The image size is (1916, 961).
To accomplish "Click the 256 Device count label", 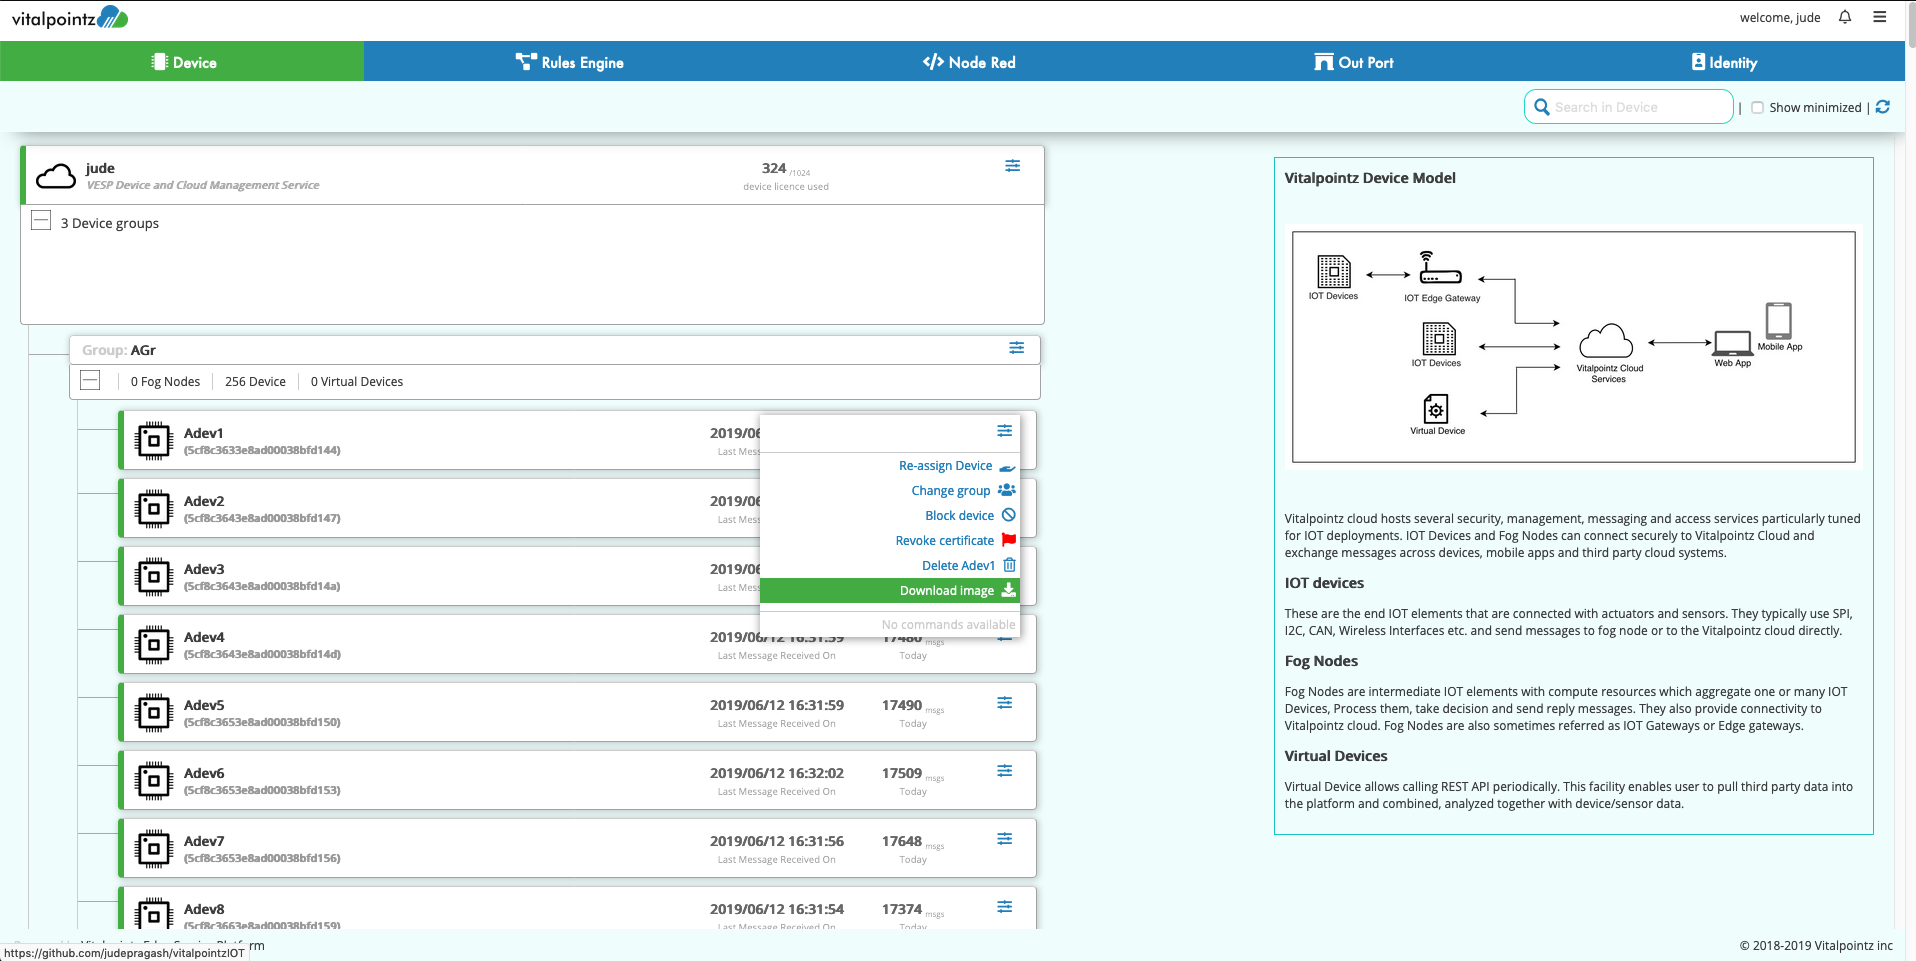I will (255, 382).
